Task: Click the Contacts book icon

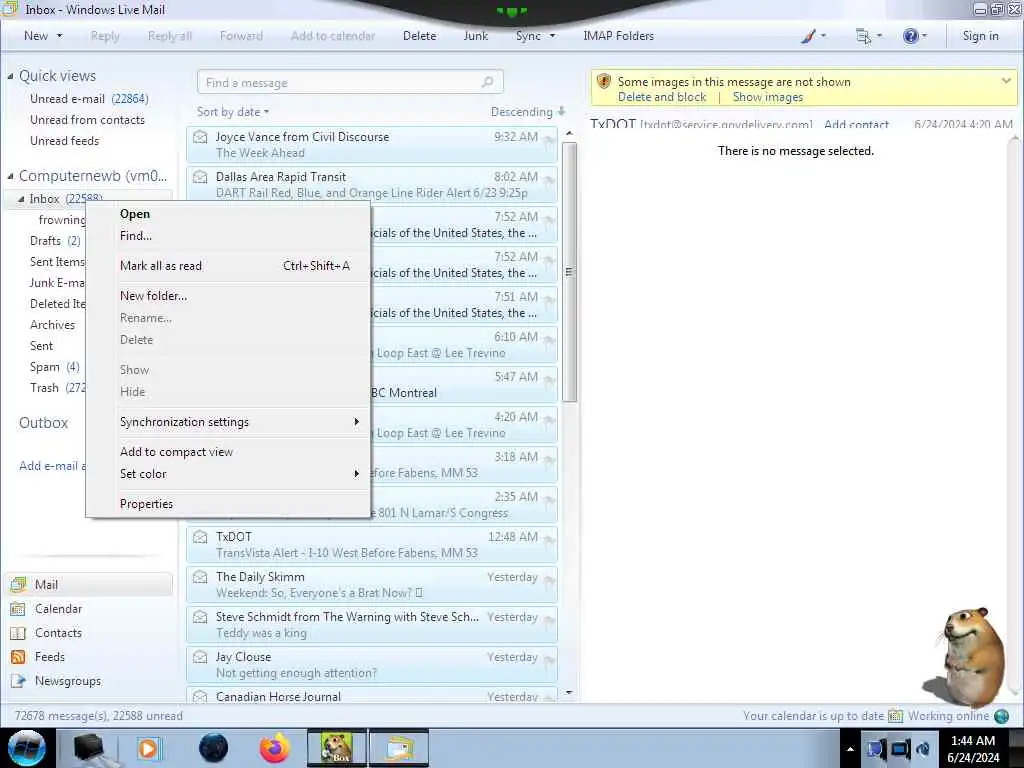Action: pyautogui.click(x=18, y=633)
